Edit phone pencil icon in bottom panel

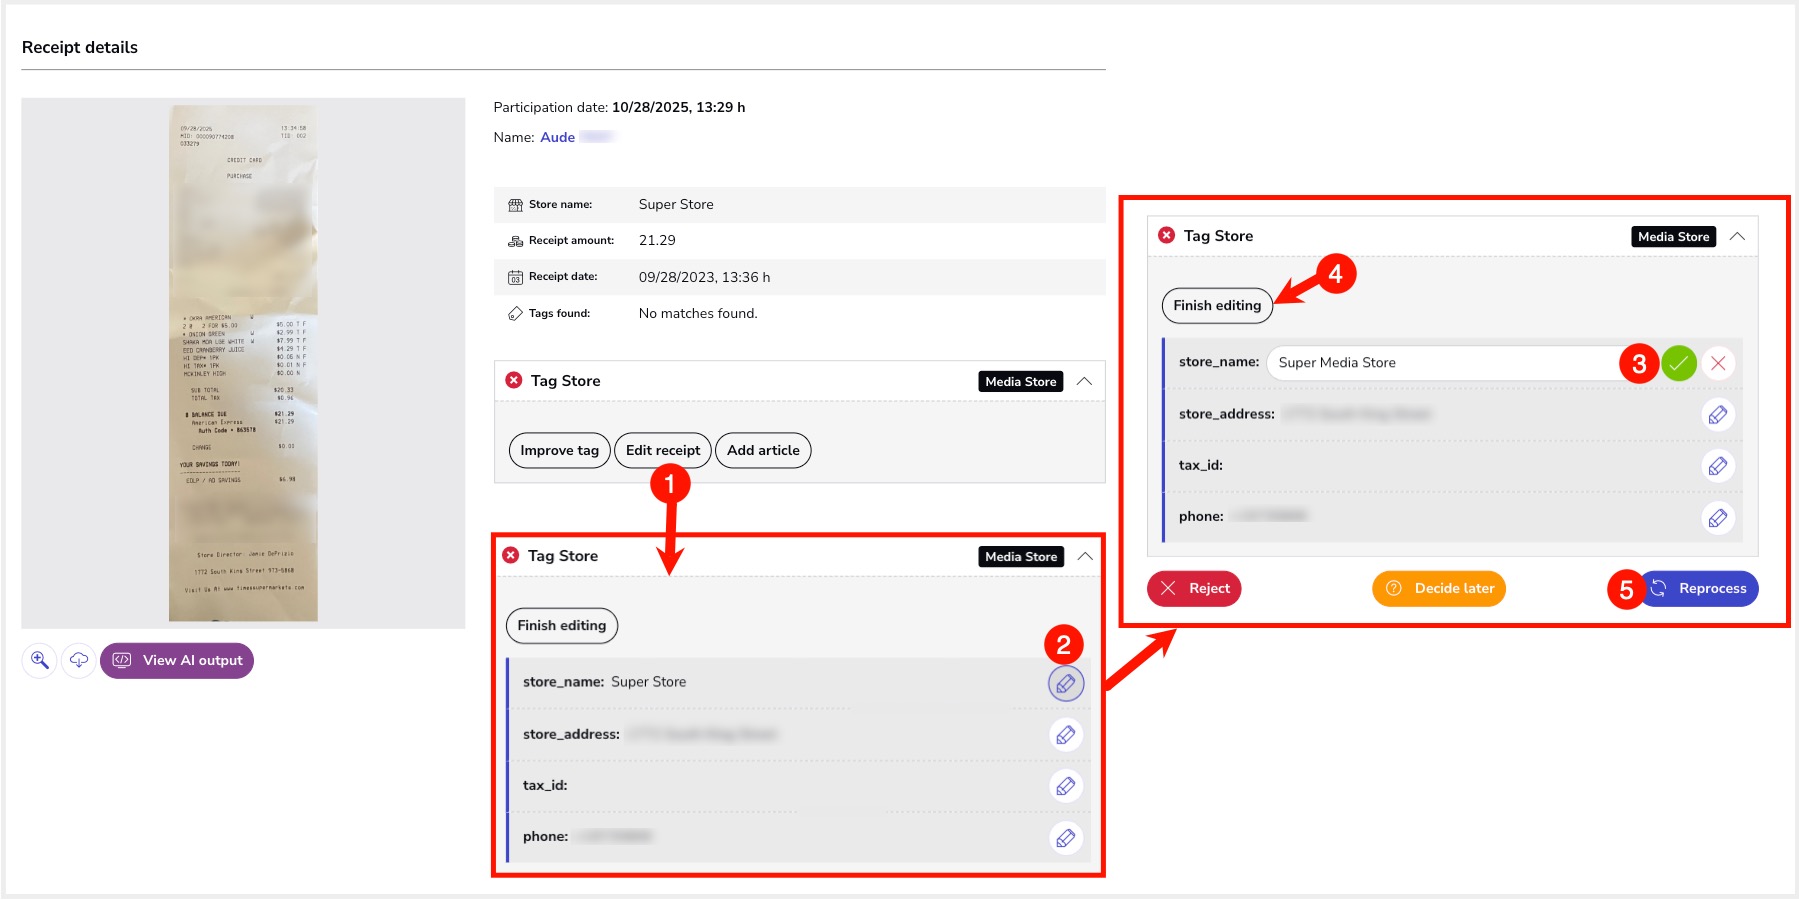coord(1065,838)
